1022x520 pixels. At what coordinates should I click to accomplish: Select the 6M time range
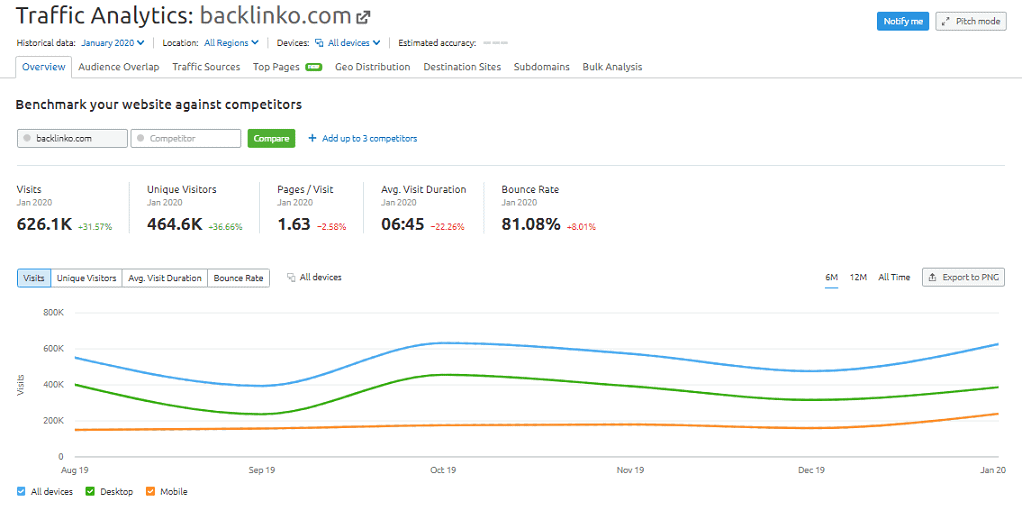tap(832, 277)
